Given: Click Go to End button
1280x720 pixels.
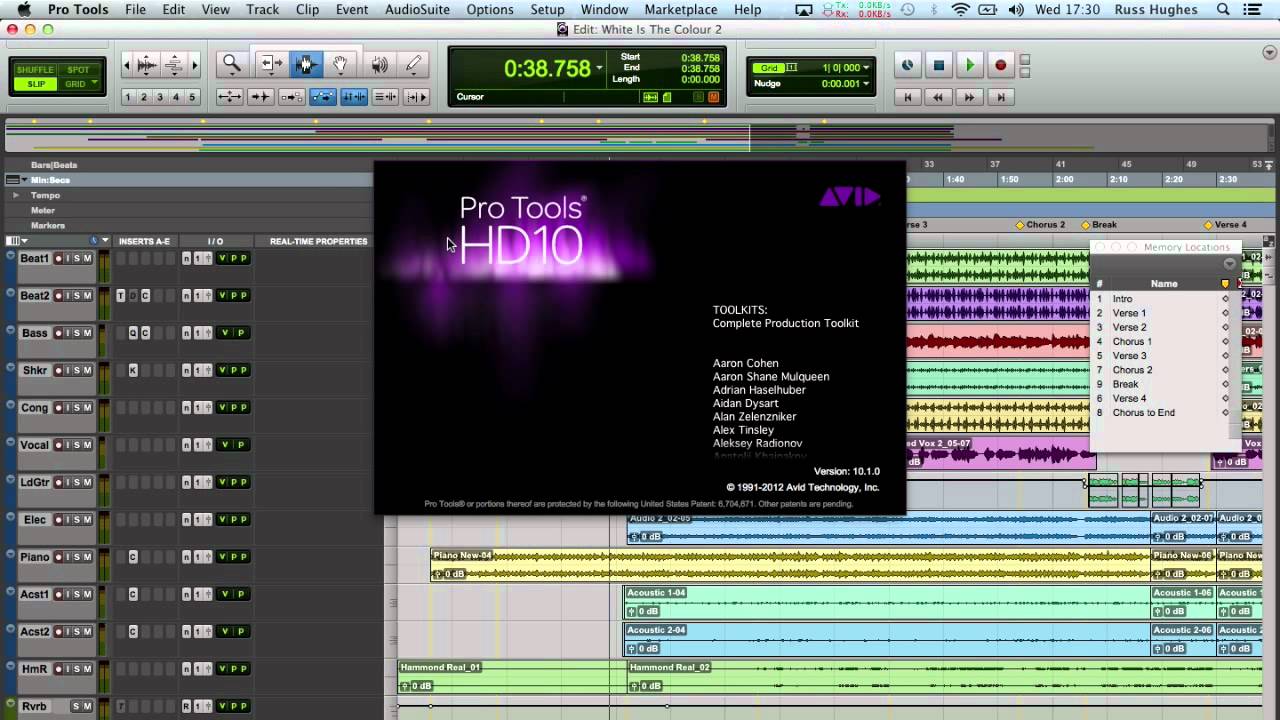Looking at the screenshot, I should (x=1000, y=97).
